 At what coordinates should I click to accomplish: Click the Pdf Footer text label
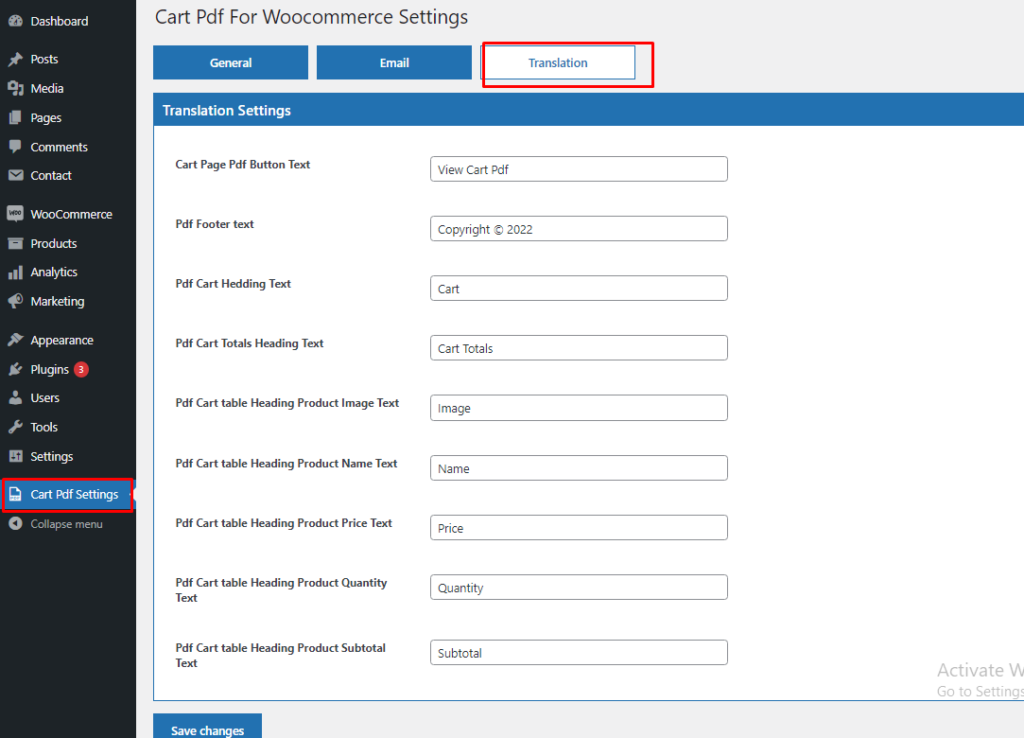214,224
